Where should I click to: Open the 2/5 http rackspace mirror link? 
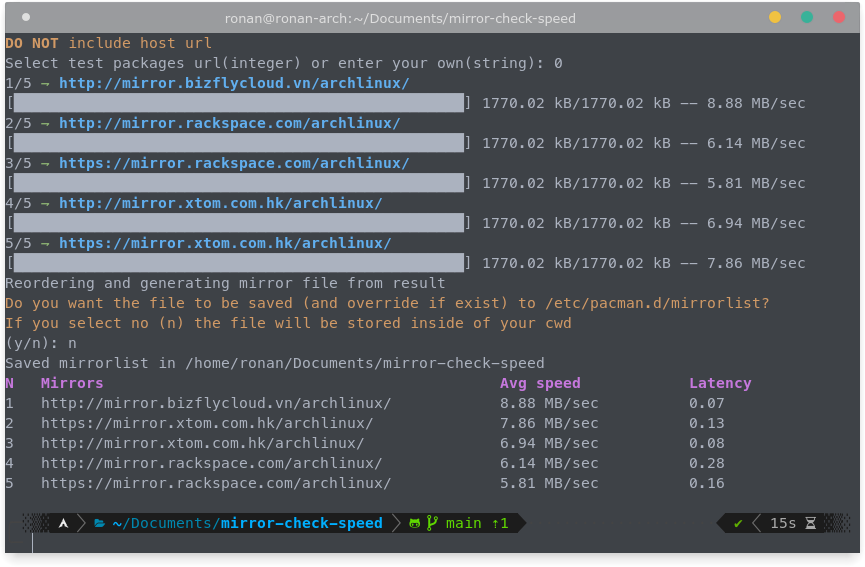tap(229, 123)
